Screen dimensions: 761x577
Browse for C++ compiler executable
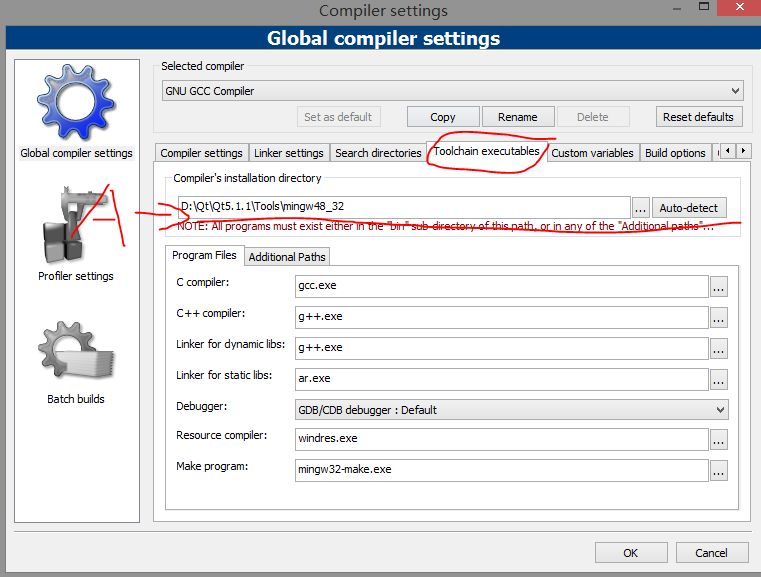pos(718,318)
